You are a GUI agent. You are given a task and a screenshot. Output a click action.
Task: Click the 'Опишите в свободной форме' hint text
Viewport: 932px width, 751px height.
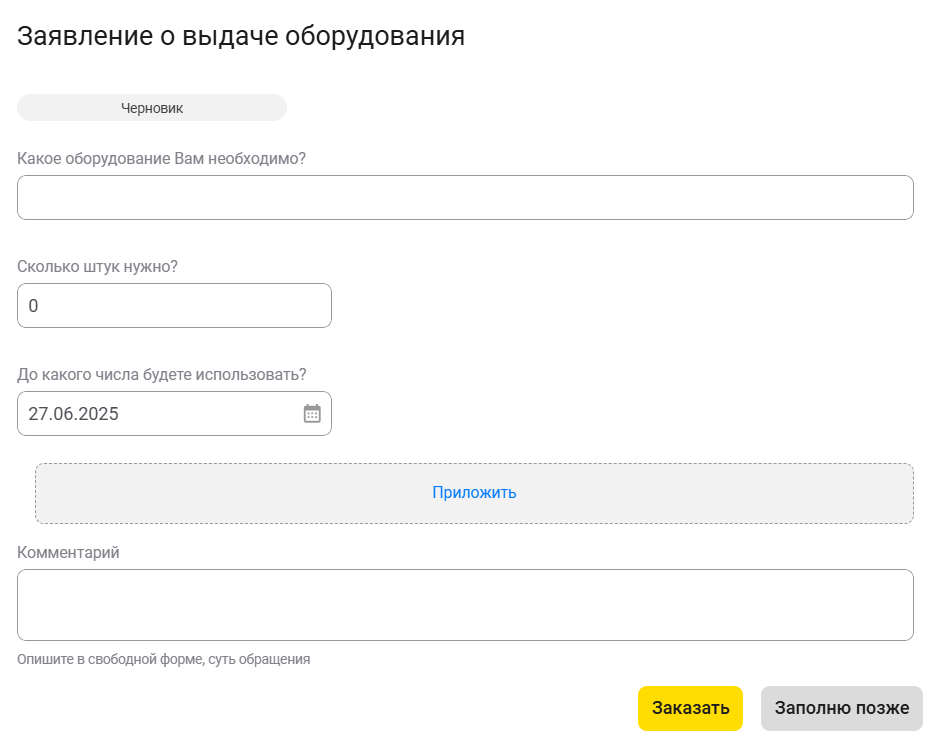(x=164, y=660)
